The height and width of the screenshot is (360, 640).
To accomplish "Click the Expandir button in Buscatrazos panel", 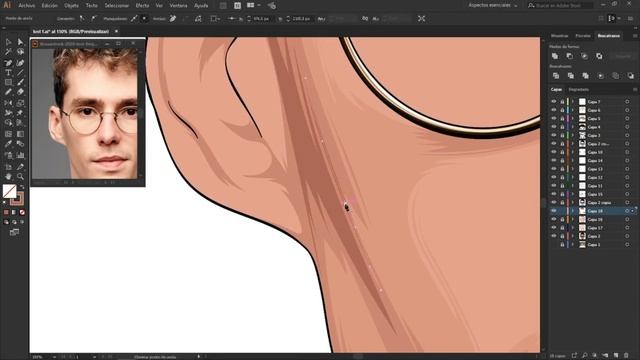I will [x=623, y=56].
